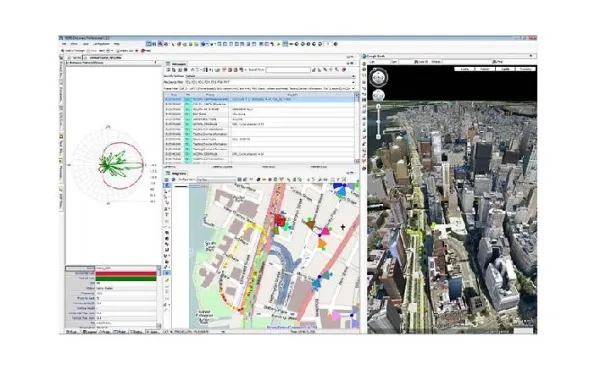
Task: Click the Messages table vertical scrollbar
Action: click(x=357, y=128)
